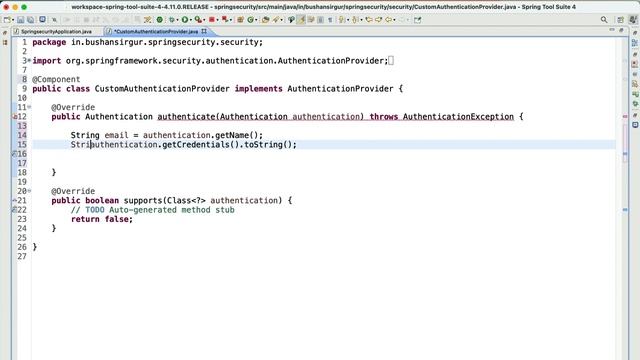Open the Outline view in right sidebar
Screen dimensions: 640x360
tap(635, 42)
